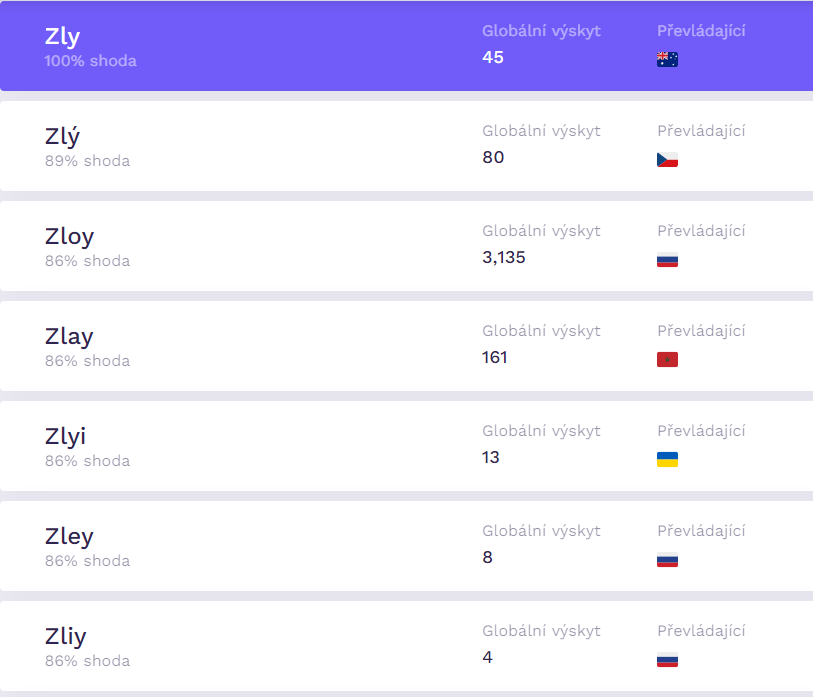Click the Russian flag icon in Zloy row

(667, 259)
